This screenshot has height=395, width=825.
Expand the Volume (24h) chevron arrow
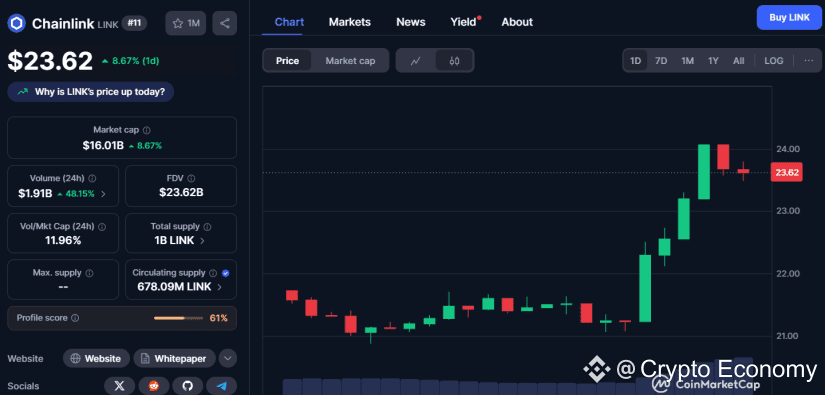coord(103,194)
